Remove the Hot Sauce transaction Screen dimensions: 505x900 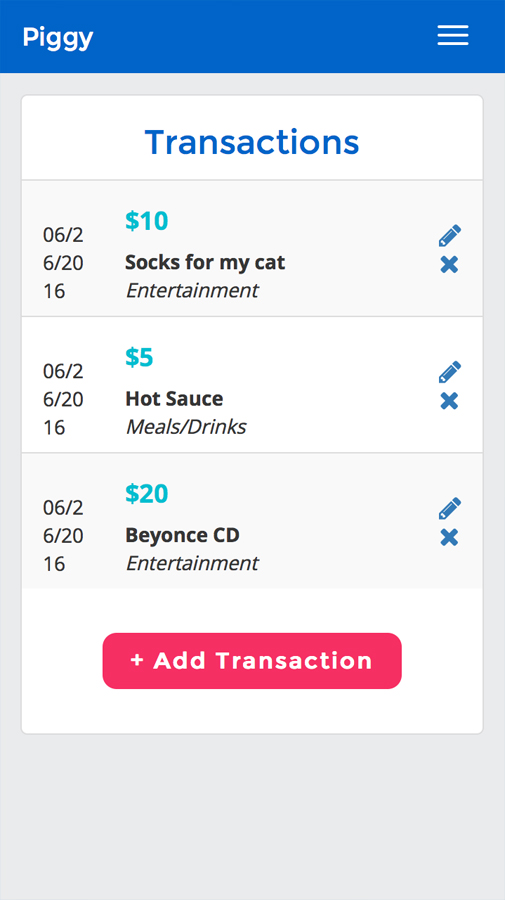pos(449,401)
